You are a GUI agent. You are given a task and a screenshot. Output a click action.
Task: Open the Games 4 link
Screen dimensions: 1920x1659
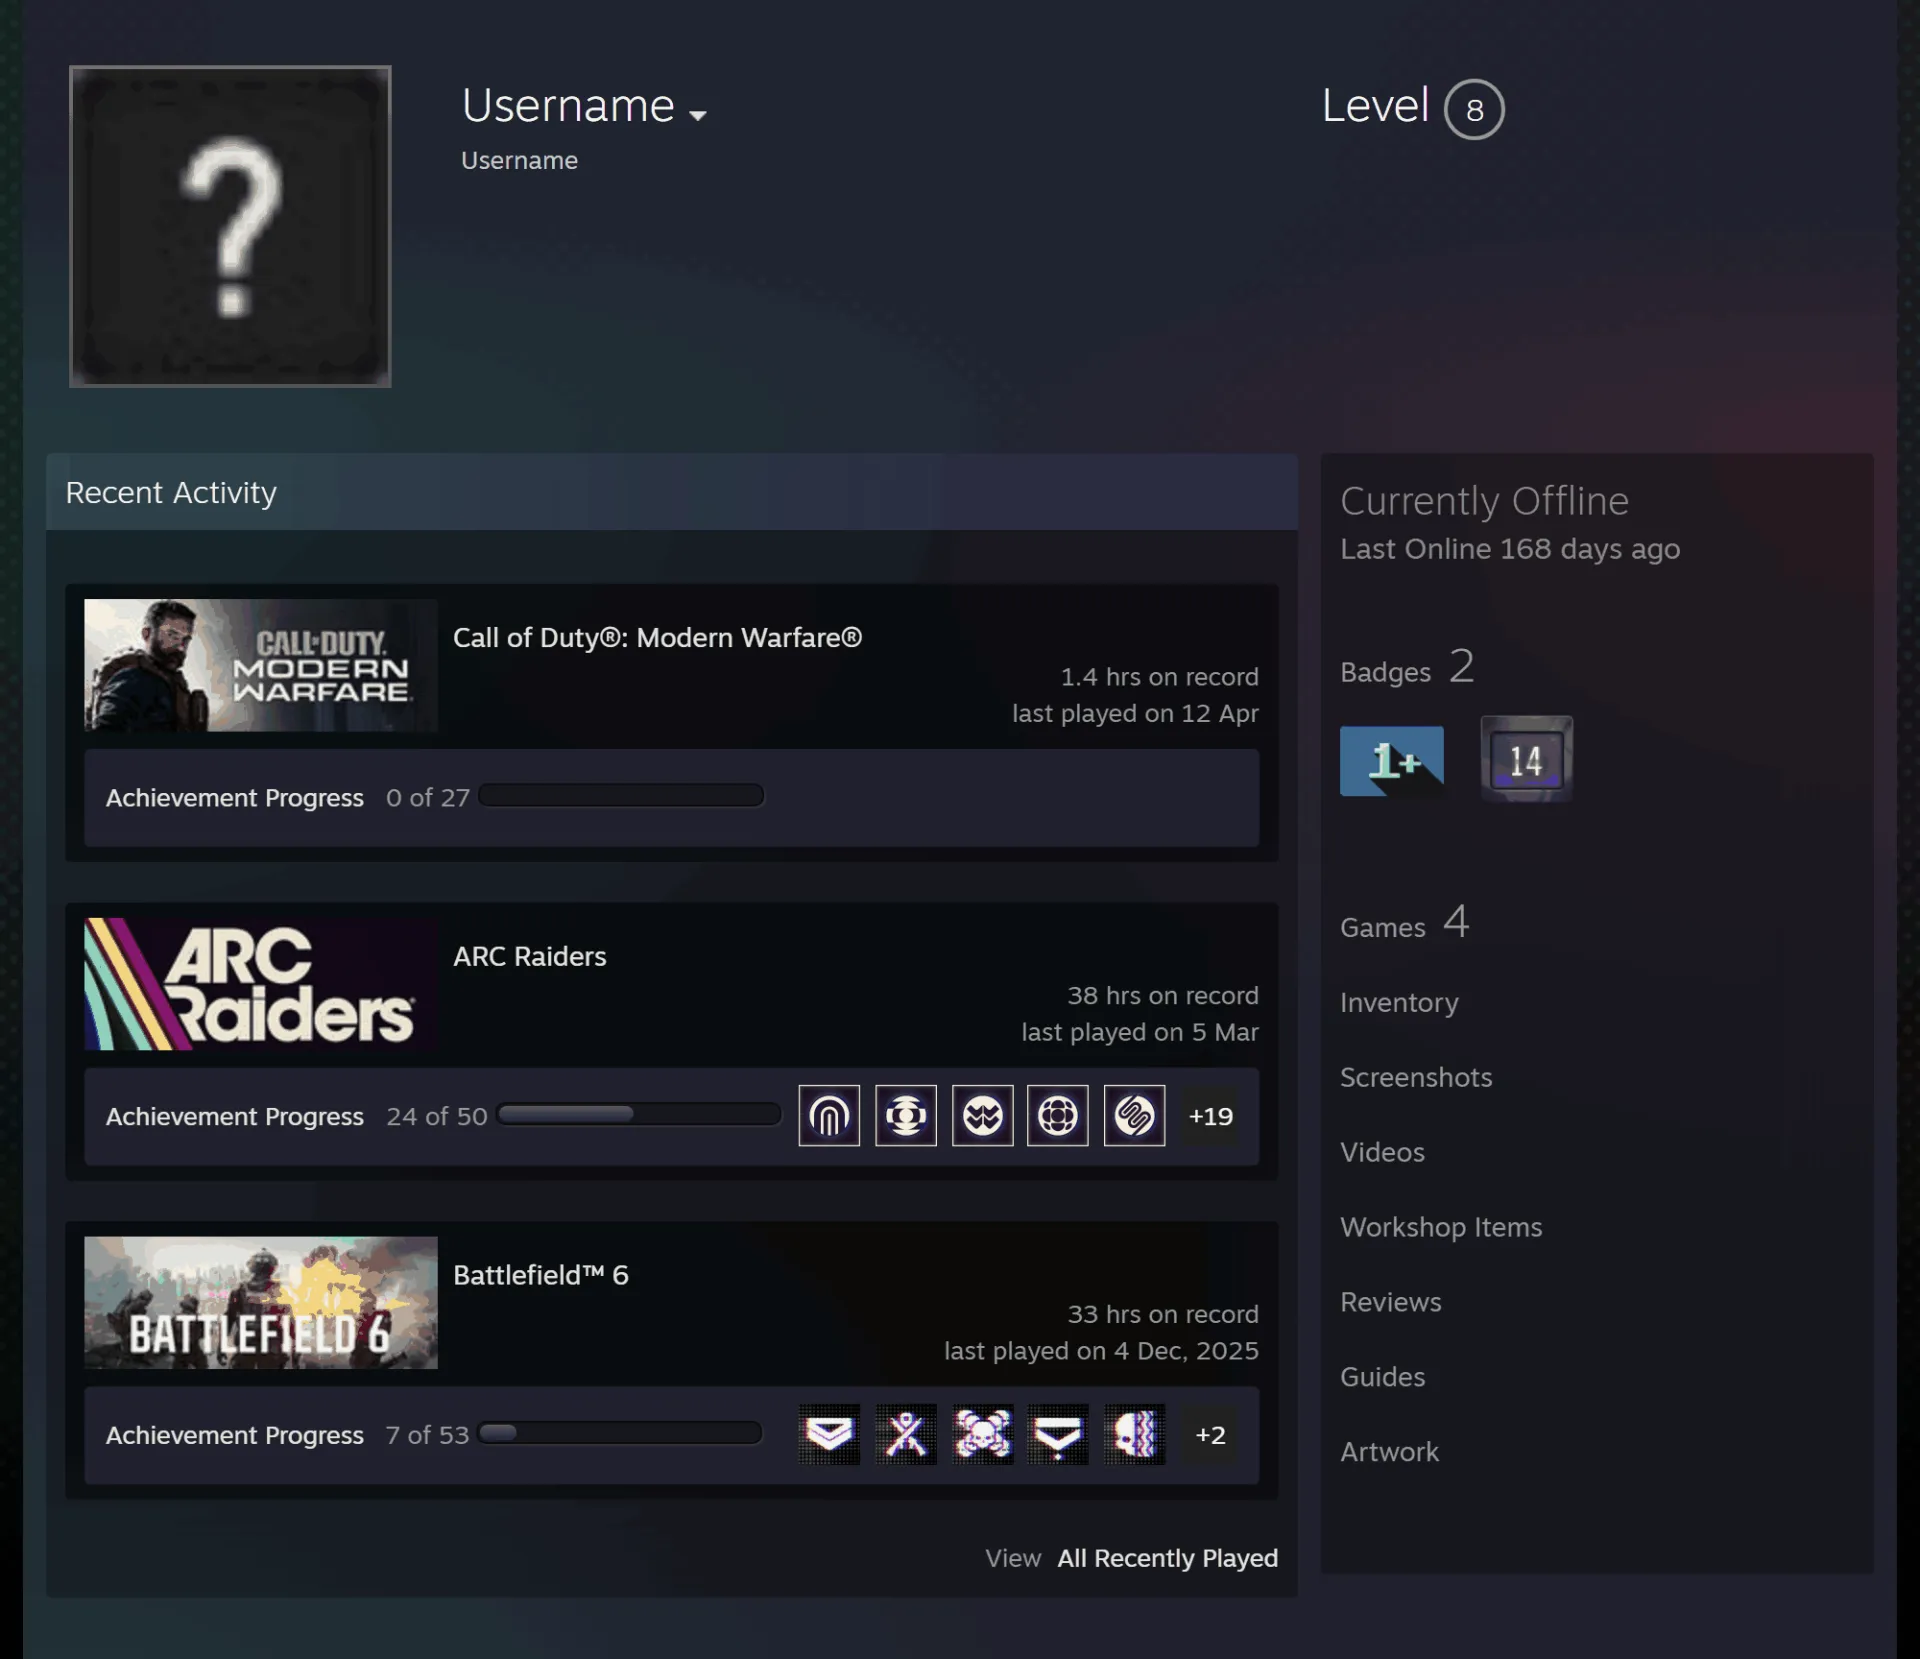click(x=1404, y=923)
